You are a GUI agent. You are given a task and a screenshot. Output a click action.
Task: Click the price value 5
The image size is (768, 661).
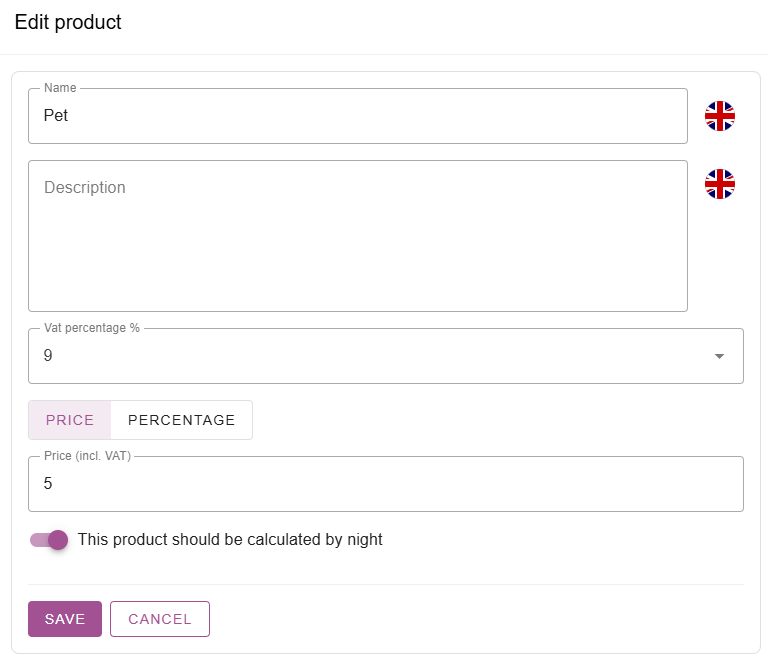tap(48, 484)
